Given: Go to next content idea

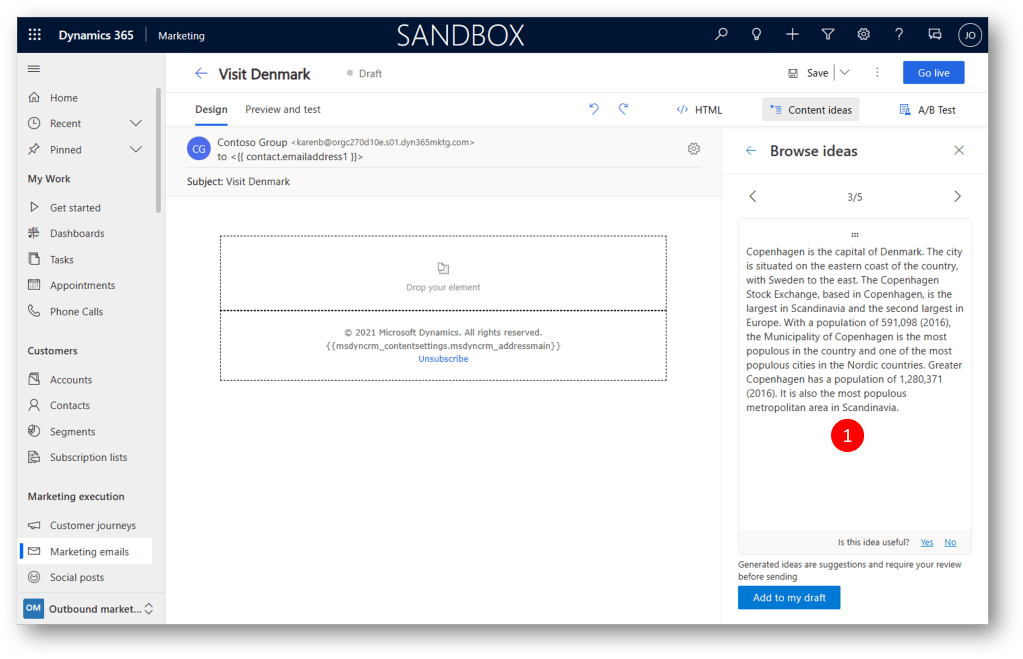Looking at the screenshot, I should [957, 197].
